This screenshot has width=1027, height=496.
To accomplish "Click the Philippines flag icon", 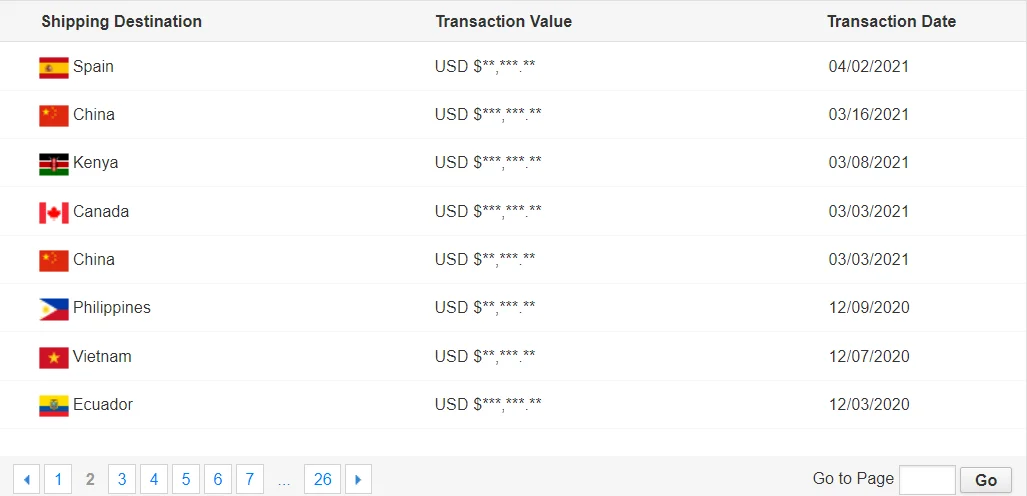I will point(54,309).
